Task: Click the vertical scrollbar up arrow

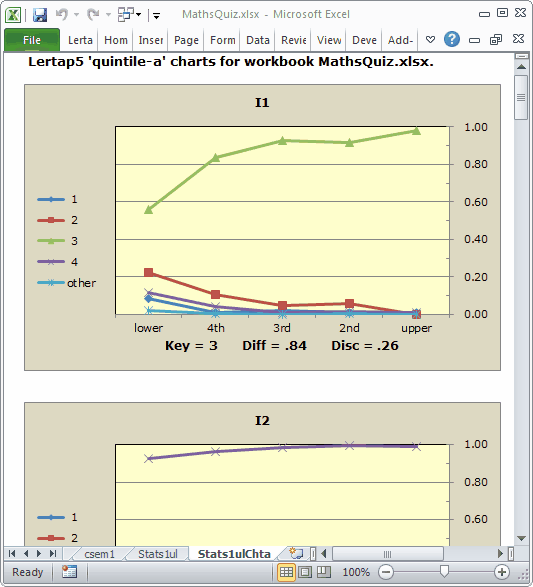Action: click(521, 67)
